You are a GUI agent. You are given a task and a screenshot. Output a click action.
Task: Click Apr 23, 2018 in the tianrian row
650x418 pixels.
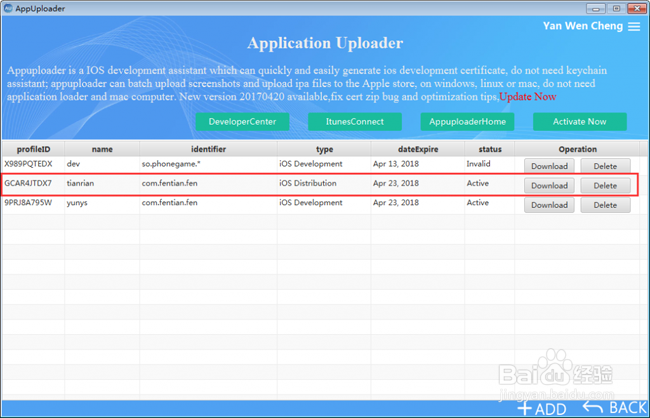click(396, 183)
